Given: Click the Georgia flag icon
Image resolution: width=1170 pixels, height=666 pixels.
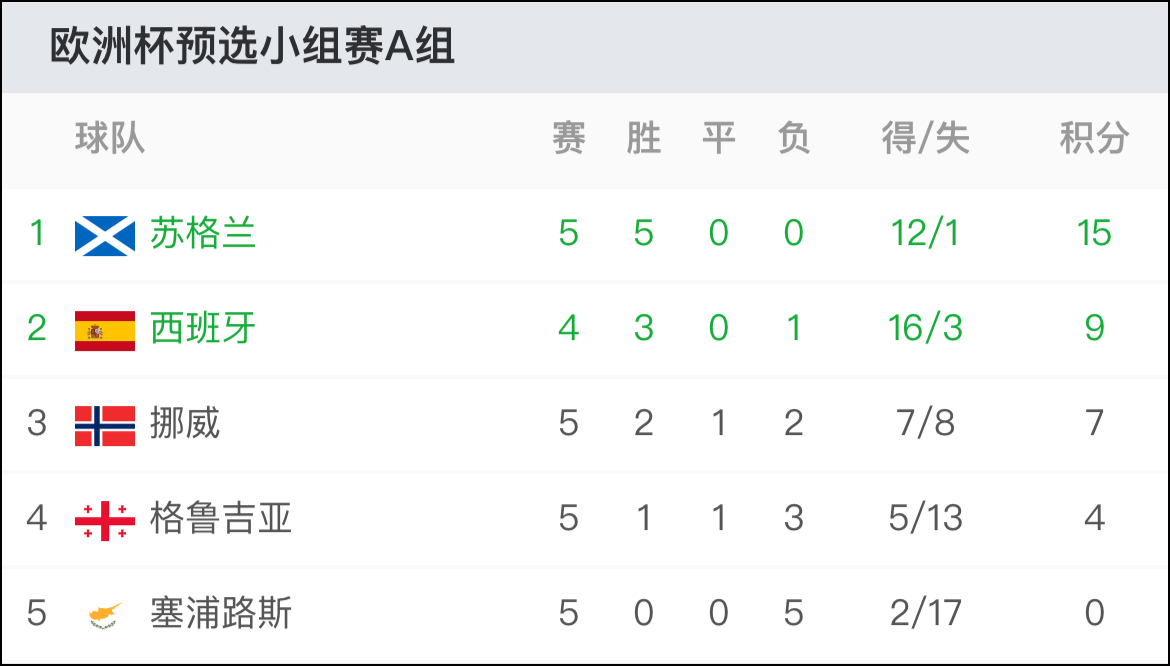Looking at the screenshot, I should pyautogui.click(x=104, y=521).
